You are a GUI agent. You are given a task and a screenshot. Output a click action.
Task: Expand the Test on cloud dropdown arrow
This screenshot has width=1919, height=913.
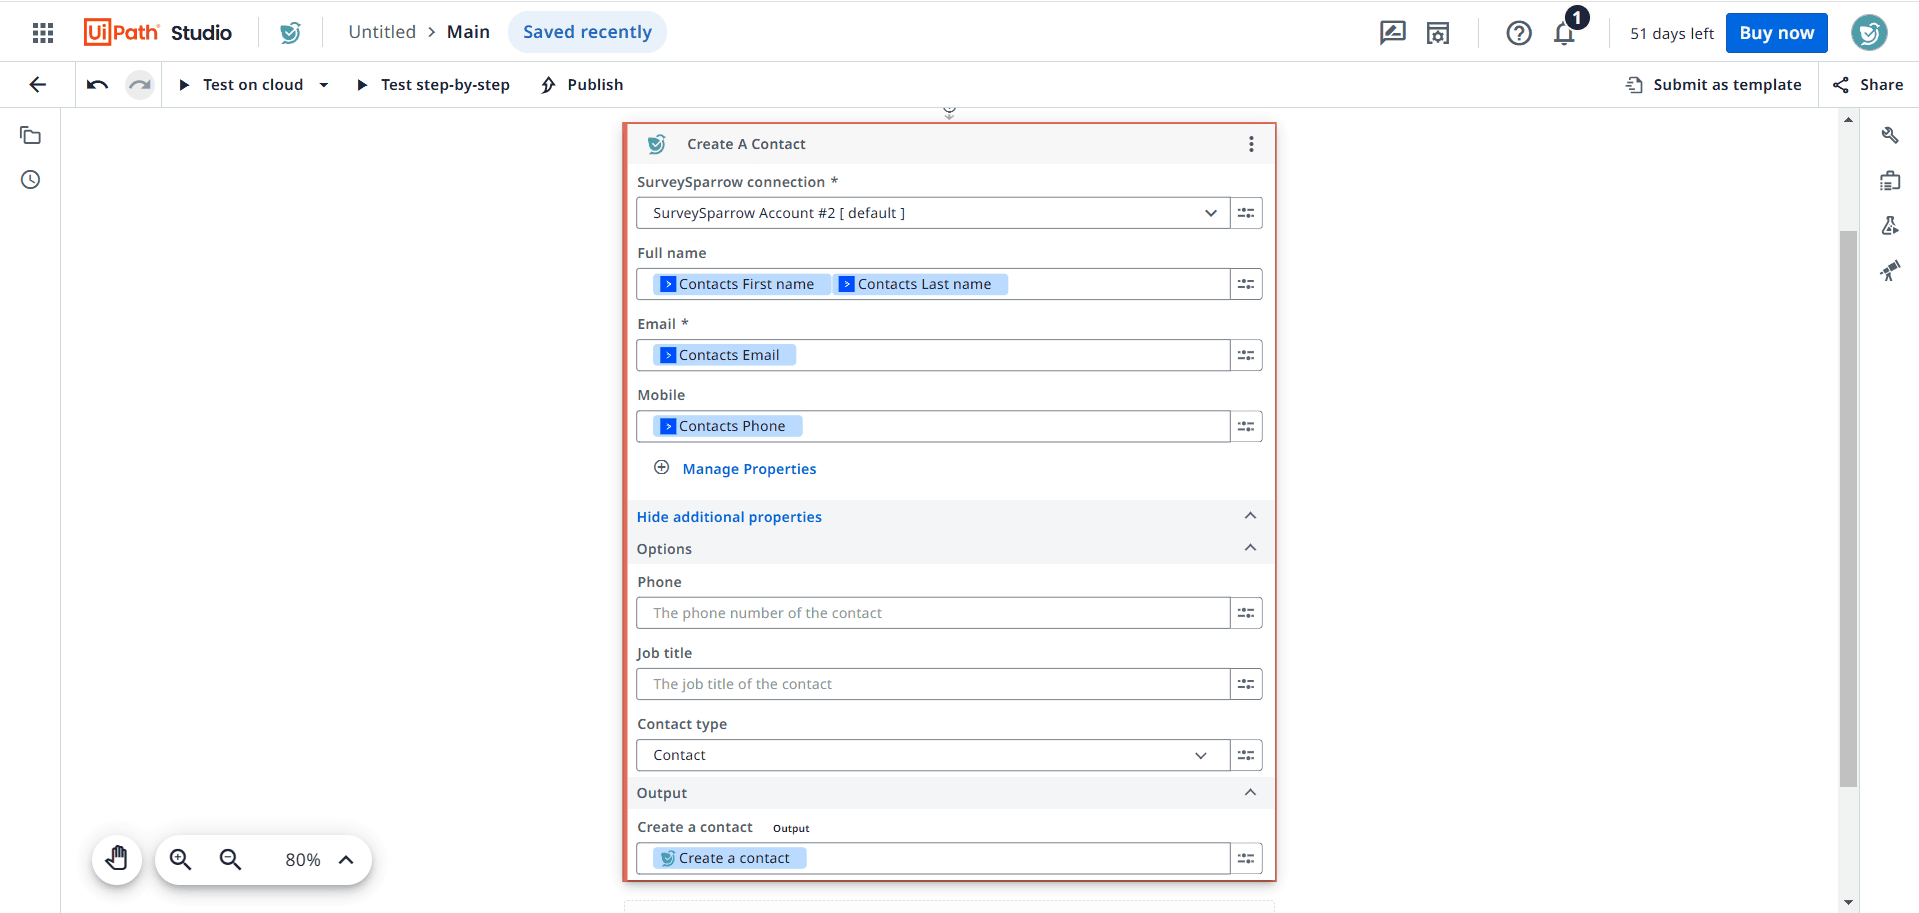pyautogui.click(x=324, y=85)
